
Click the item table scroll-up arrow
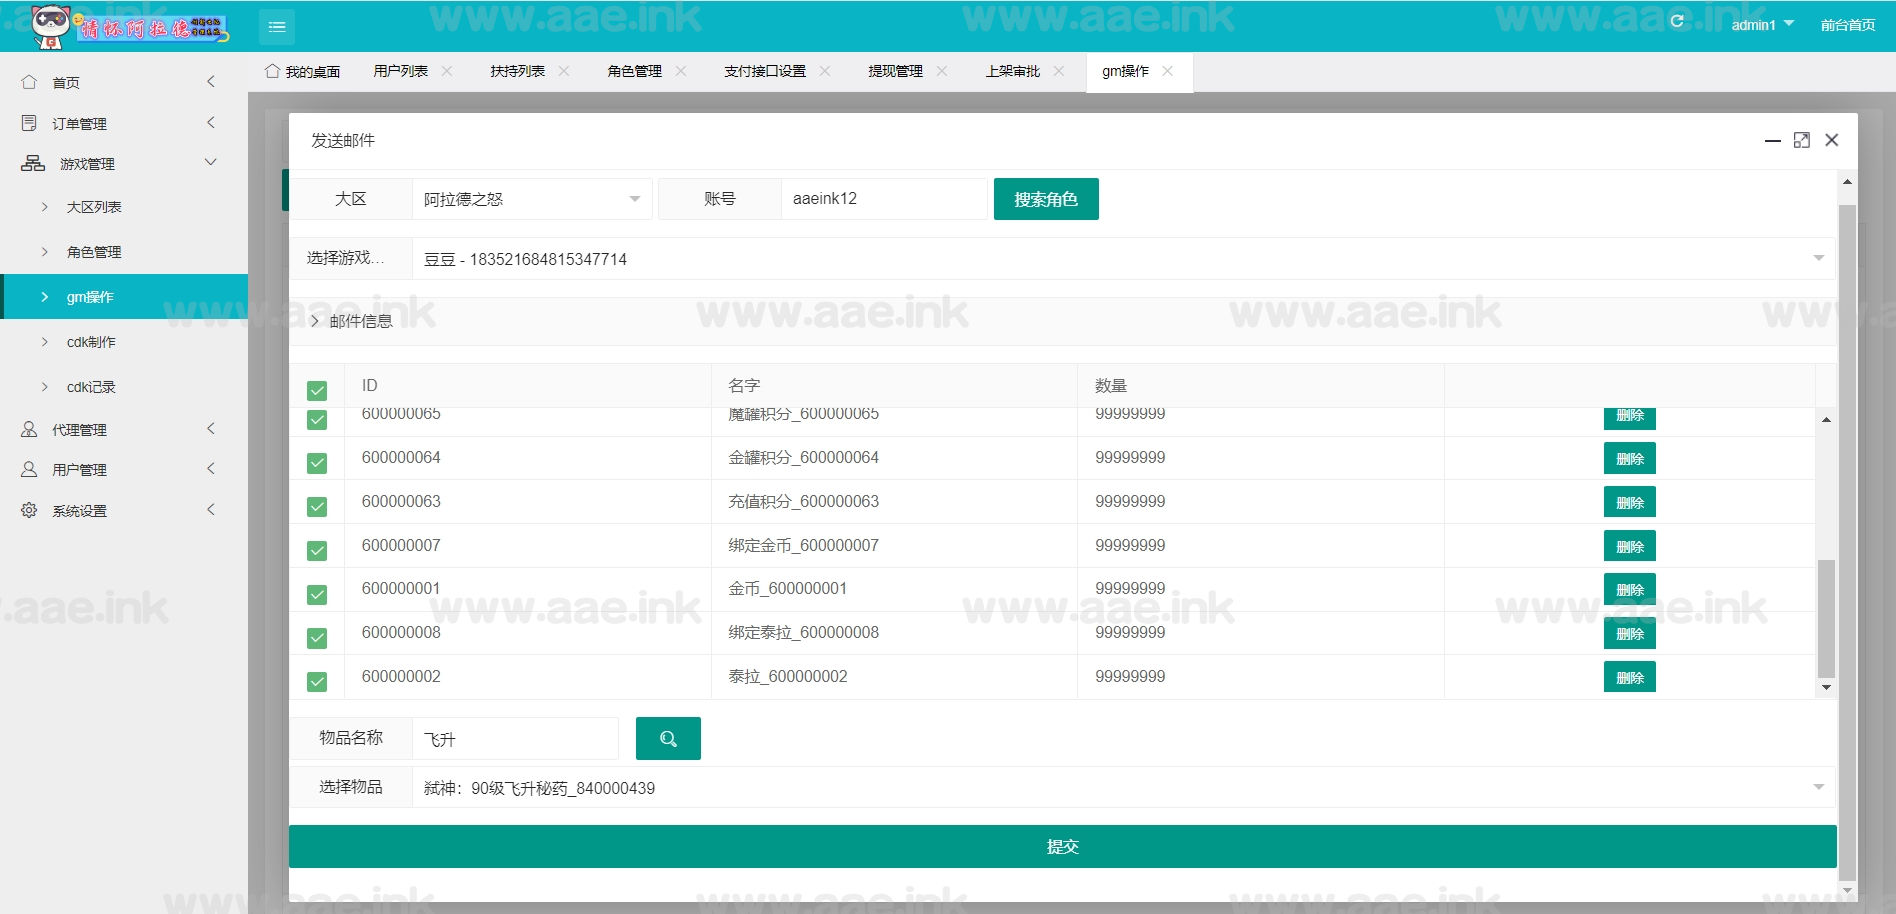(x=1826, y=420)
